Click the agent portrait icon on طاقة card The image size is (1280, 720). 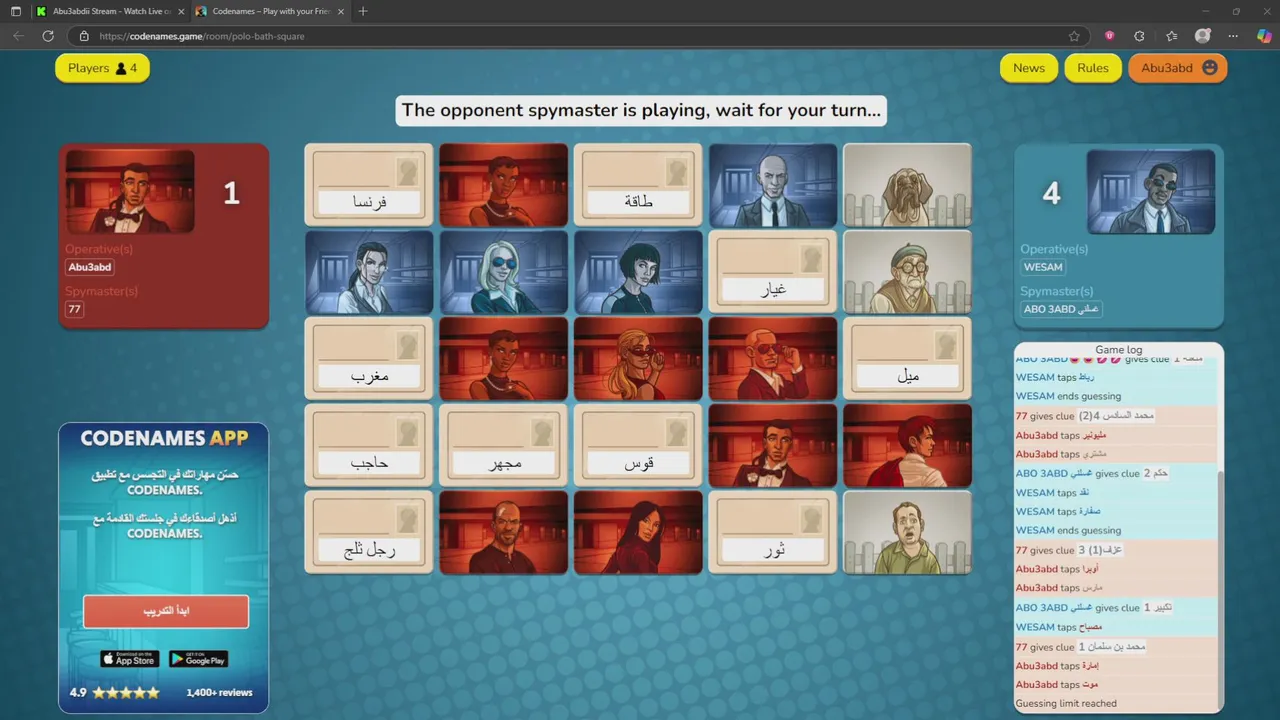click(677, 172)
